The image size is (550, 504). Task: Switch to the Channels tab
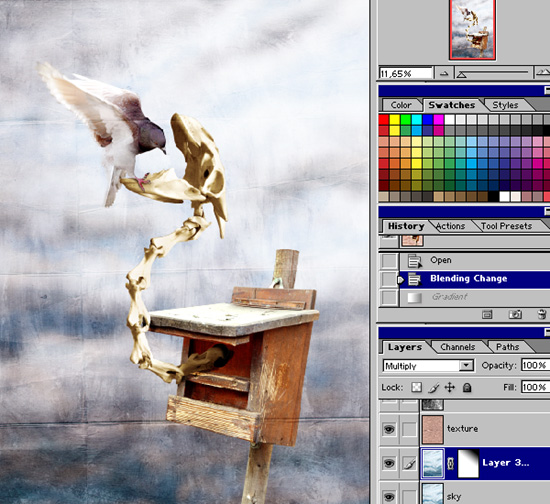point(457,347)
